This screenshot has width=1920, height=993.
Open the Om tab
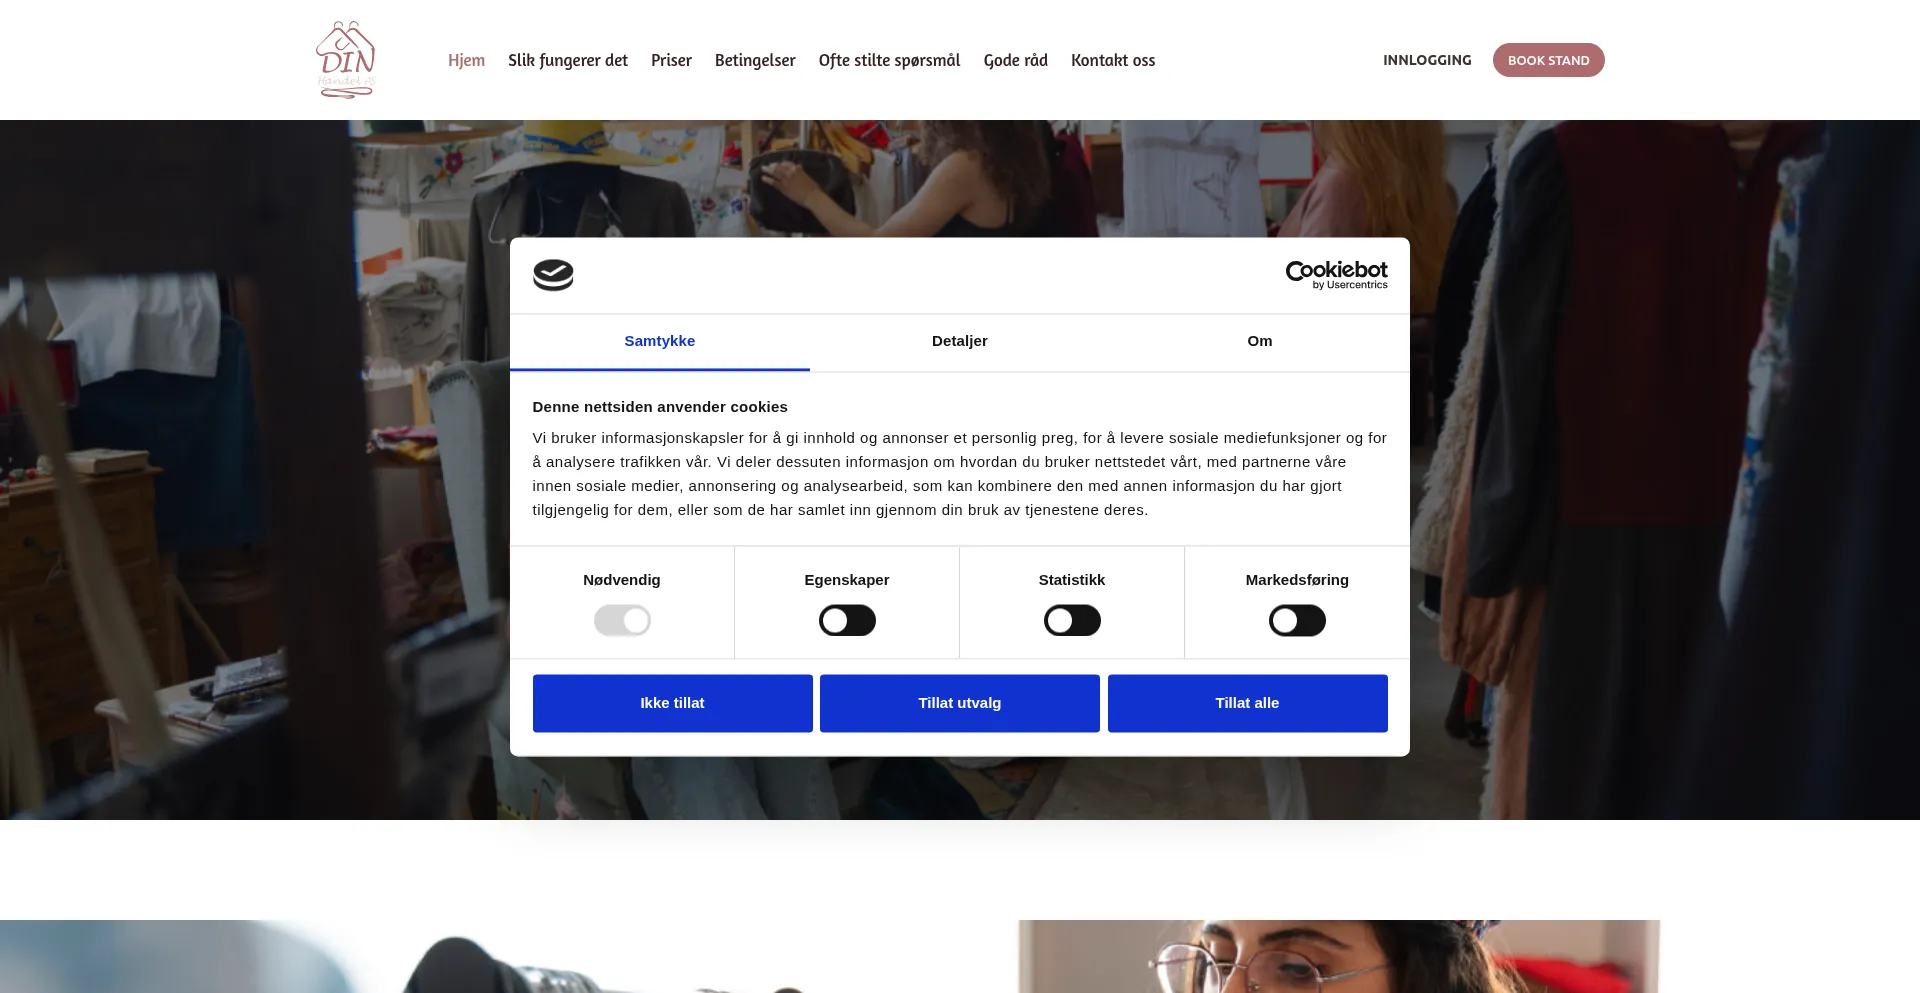(1260, 341)
